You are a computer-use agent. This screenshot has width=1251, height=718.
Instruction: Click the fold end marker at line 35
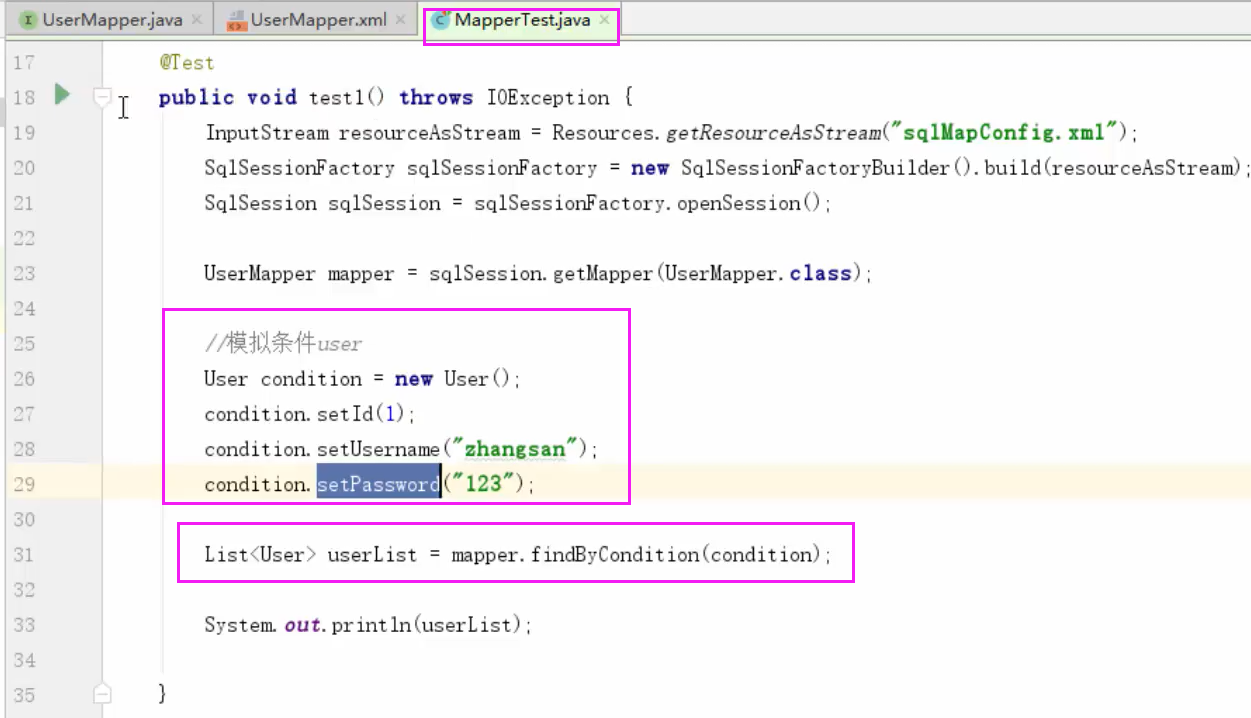pos(101,693)
